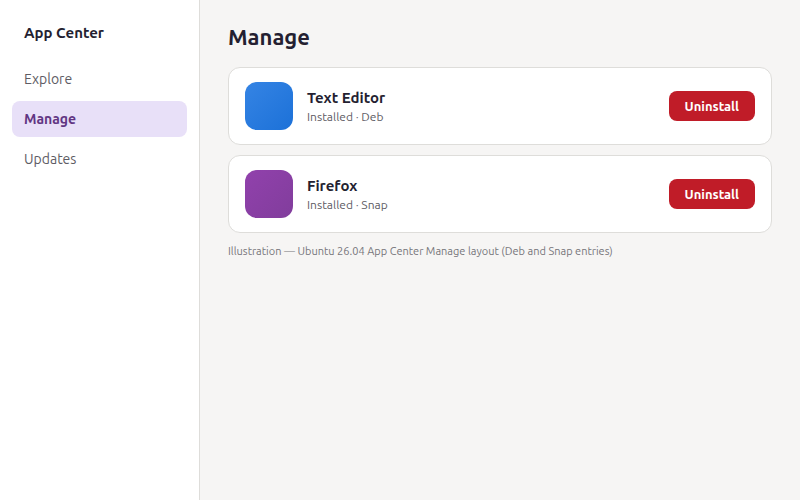Click the Manage page heading
The height and width of the screenshot is (500, 800).
(269, 38)
